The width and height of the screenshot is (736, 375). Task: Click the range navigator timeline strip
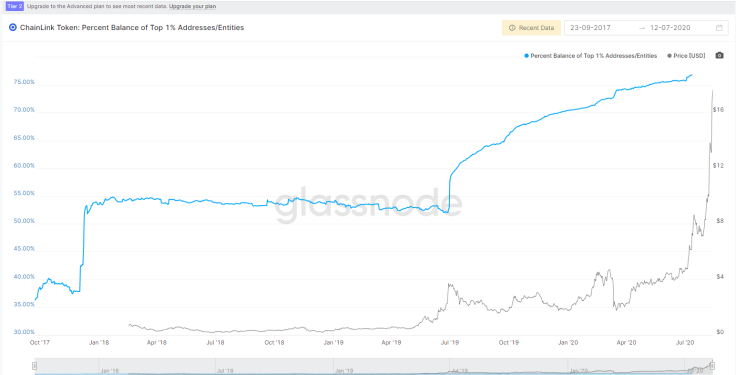[373, 366]
